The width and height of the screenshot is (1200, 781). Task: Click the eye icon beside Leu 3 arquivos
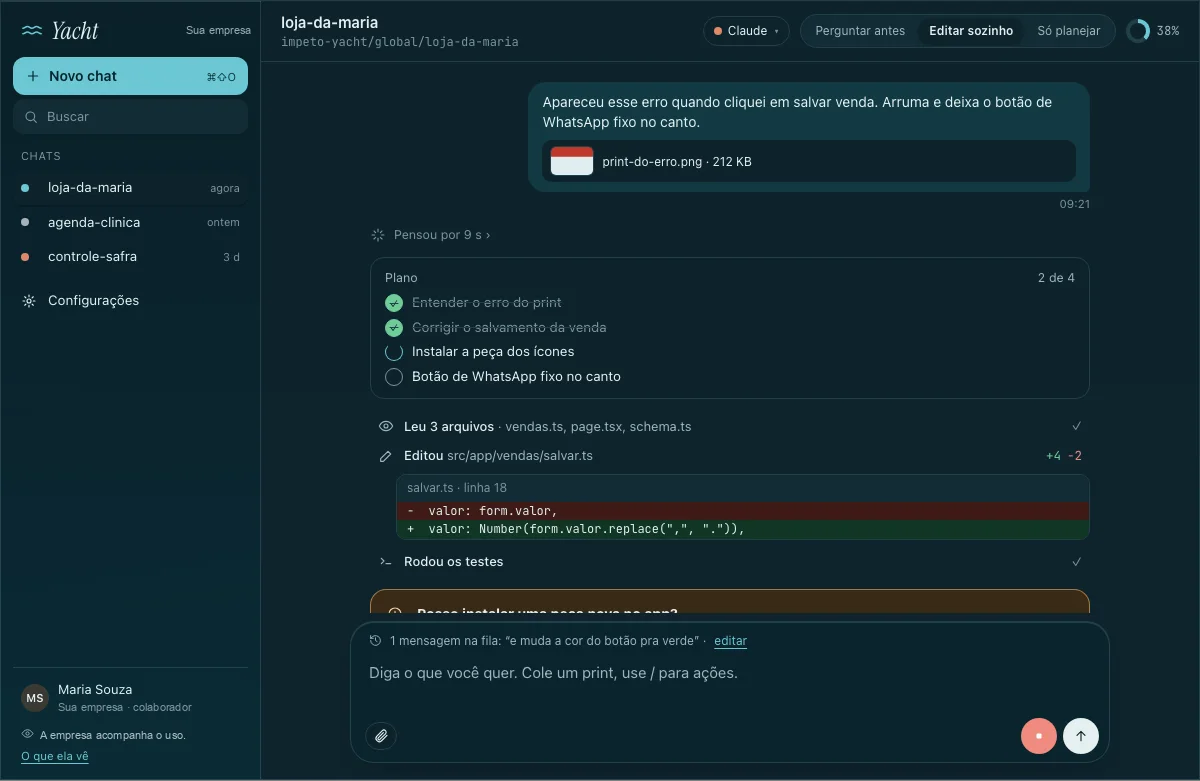point(386,427)
